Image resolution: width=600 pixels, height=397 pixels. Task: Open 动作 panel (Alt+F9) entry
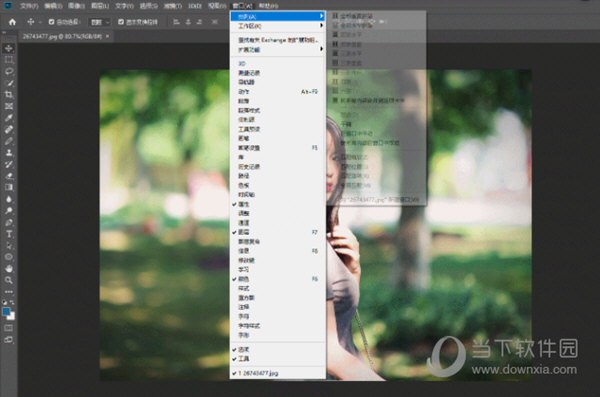coord(277,92)
